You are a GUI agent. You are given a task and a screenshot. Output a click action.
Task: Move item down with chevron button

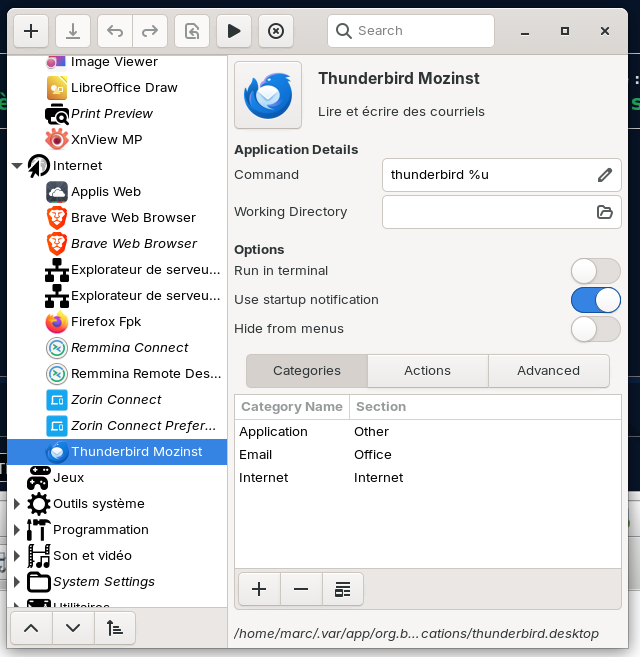[73, 628]
